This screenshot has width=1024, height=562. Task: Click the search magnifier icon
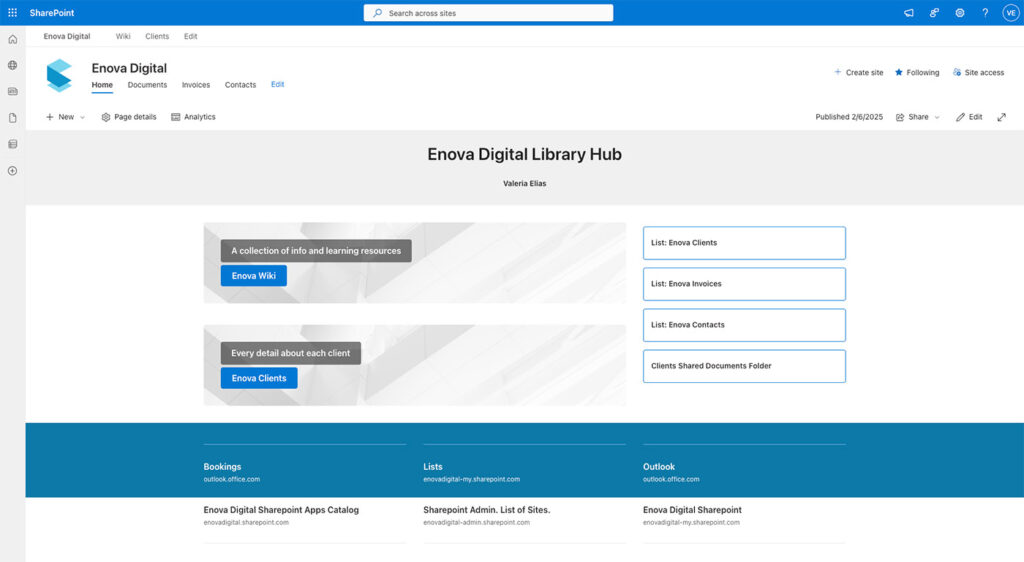377,12
